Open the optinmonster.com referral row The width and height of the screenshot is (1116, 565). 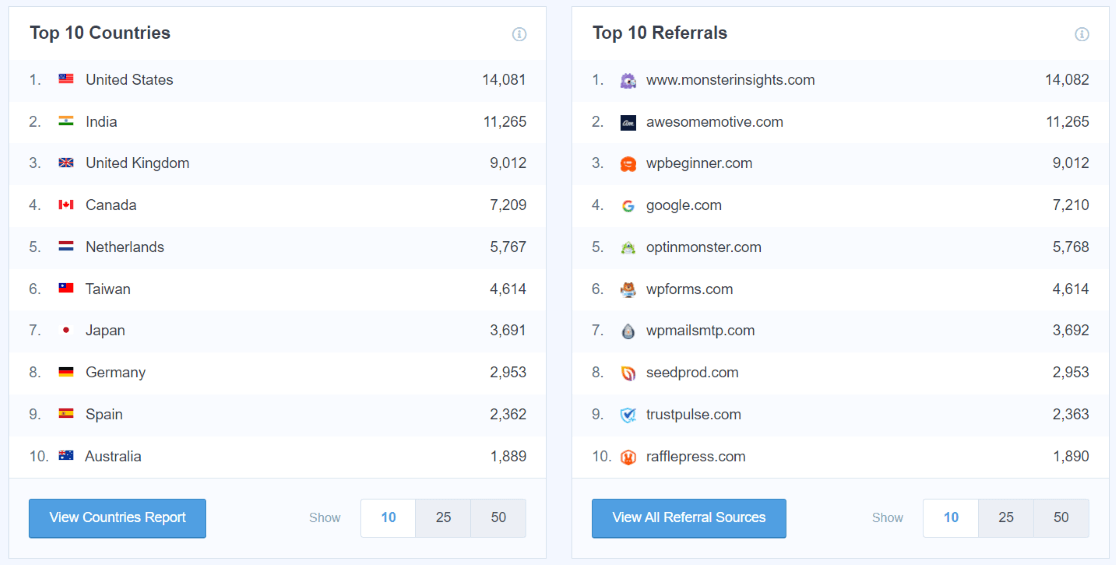click(x=703, y=247)
